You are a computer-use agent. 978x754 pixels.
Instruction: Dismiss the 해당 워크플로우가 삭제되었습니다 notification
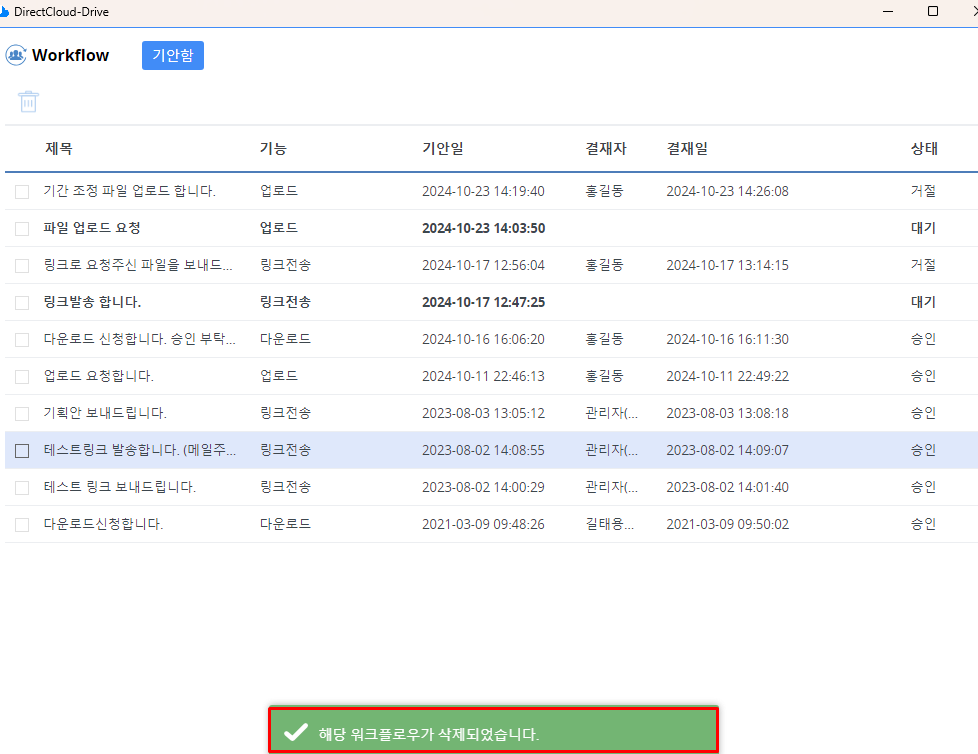coord(493,733)
